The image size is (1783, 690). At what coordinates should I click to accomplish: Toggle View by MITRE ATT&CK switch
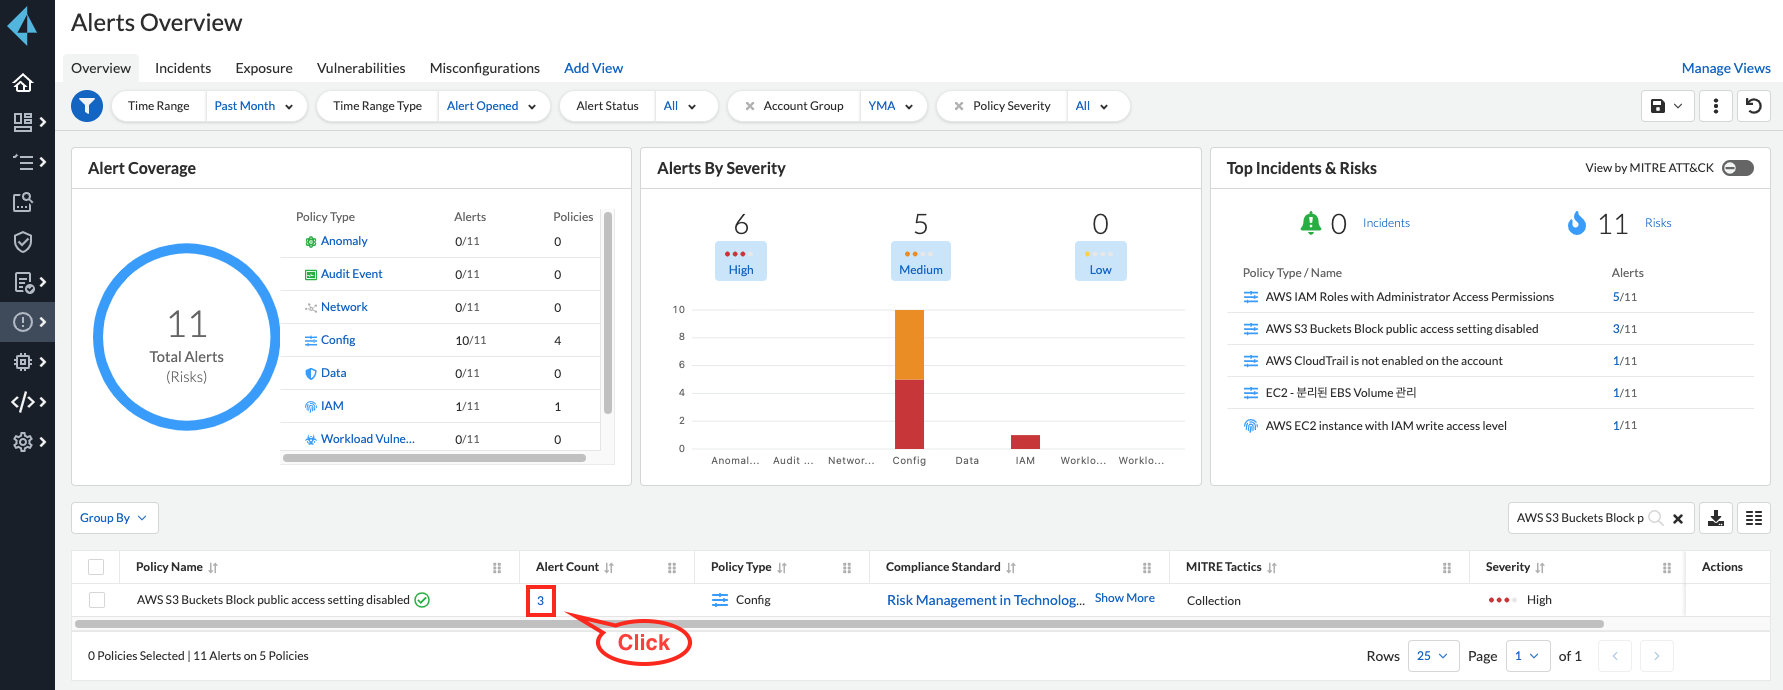click(1738, 168)
